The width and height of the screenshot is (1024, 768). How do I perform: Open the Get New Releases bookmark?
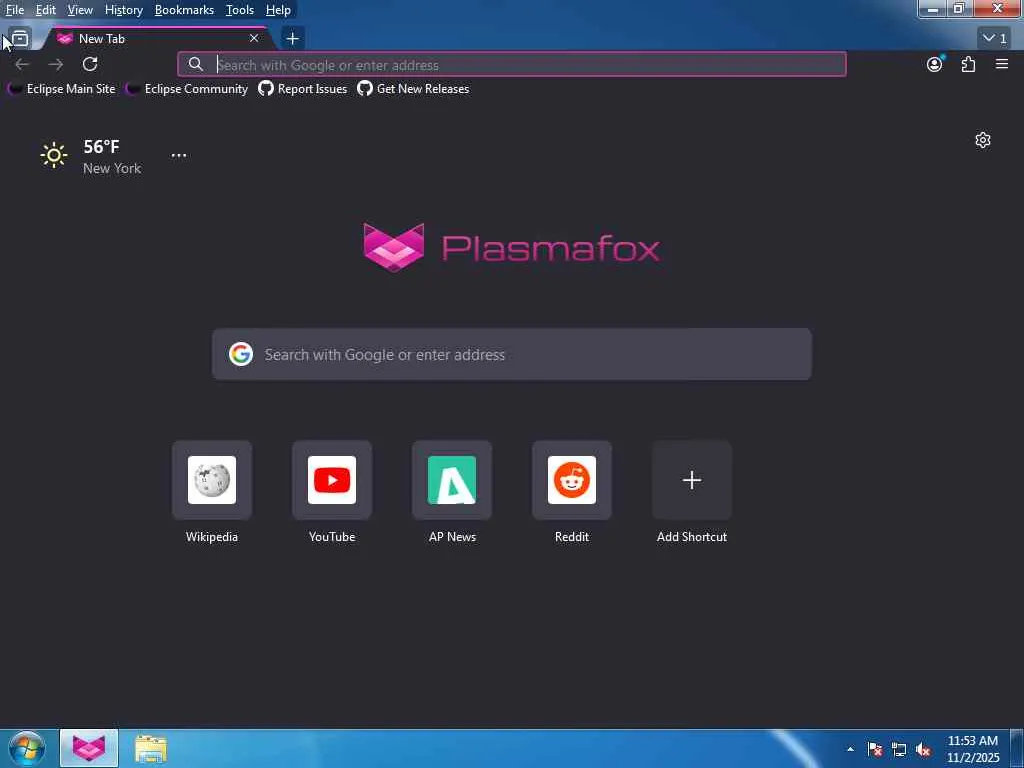[413, 89]
